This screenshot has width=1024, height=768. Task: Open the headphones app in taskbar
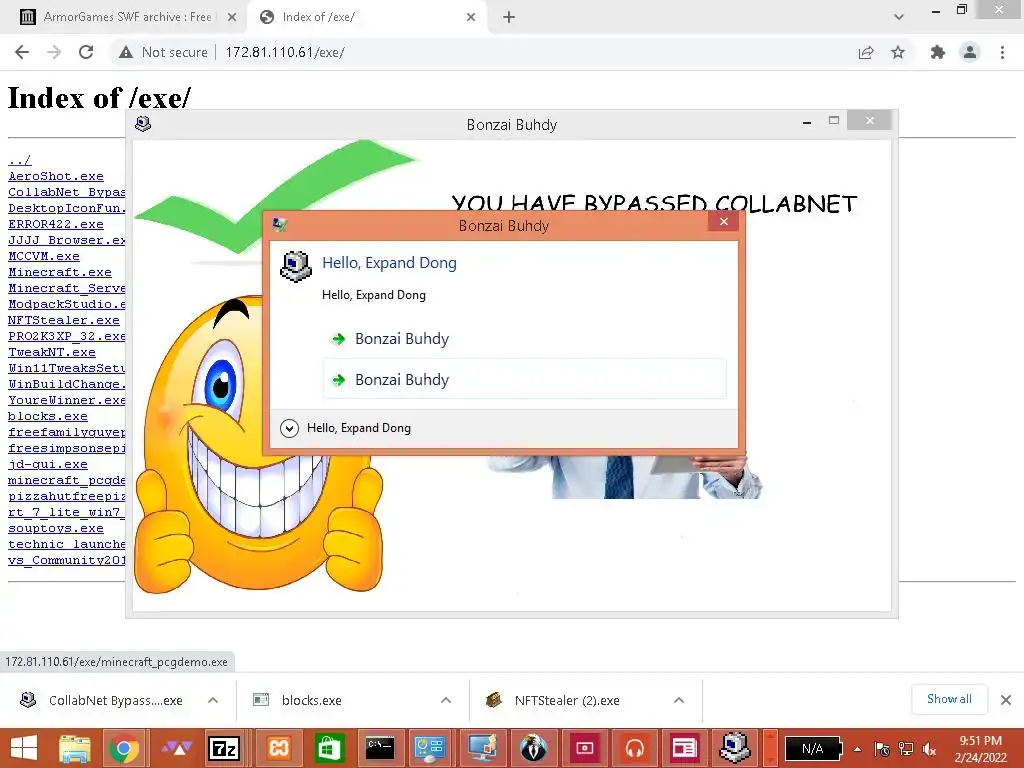coord(634,748)
